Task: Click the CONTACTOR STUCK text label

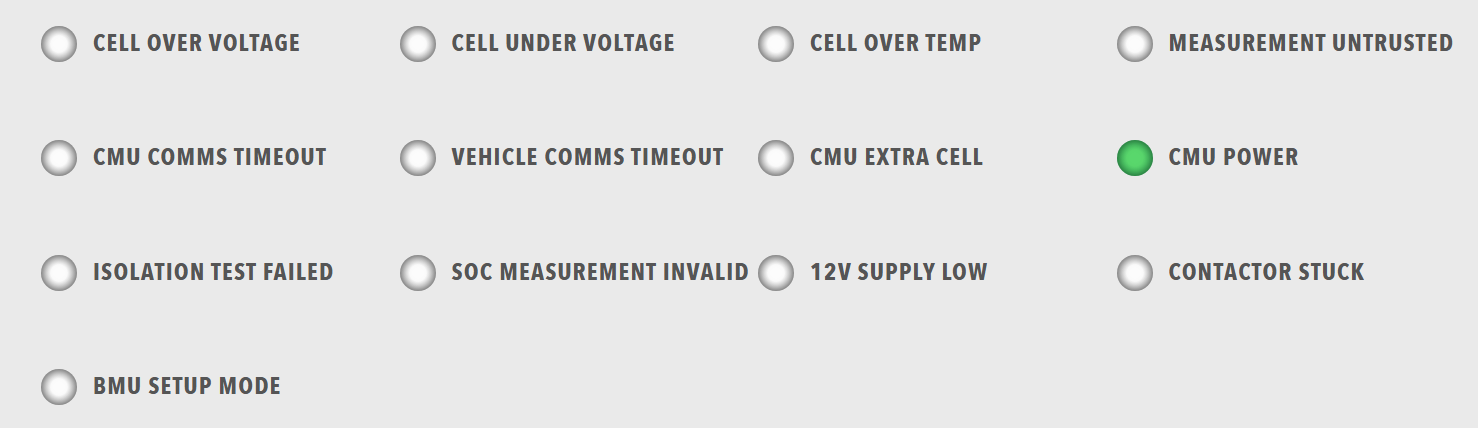Action: [x=1266, y=272]
